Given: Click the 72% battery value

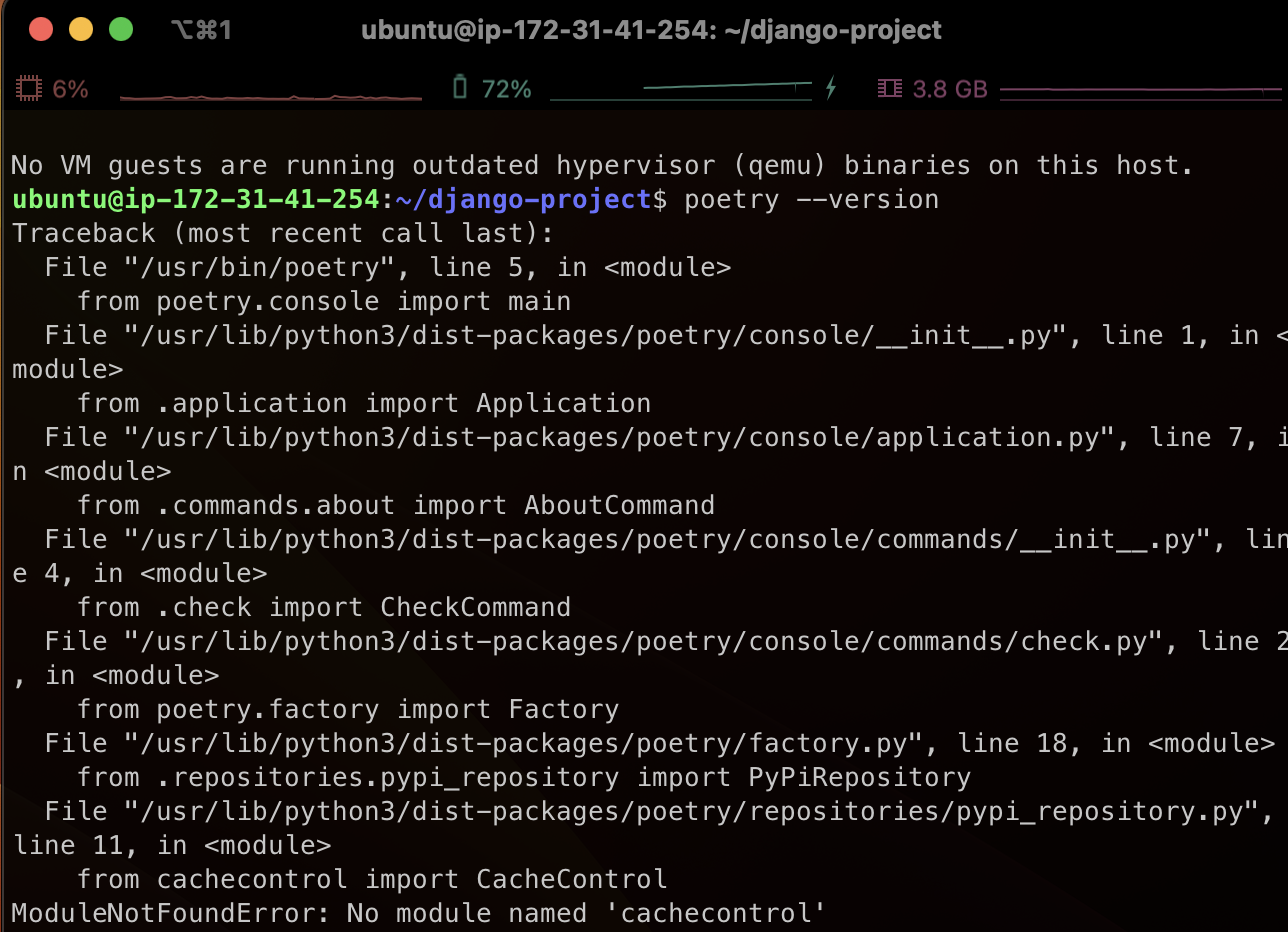Looking at the screenshot, I should pos(506,89).
